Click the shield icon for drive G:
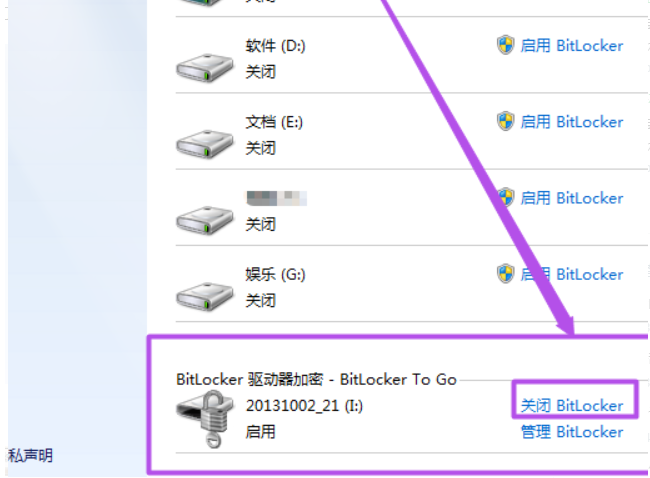The image size is (650, 478). pyautogui.click(x=505, y=274)
